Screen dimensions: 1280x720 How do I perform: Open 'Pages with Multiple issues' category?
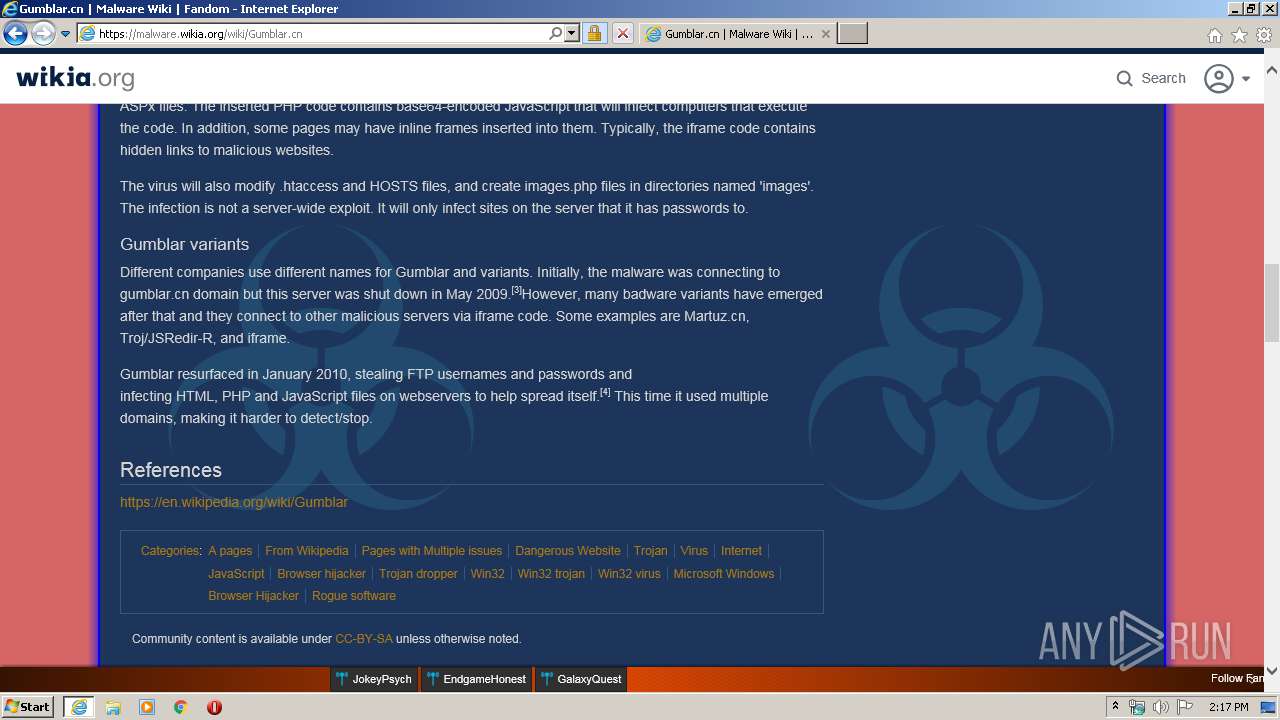[432, 551]
